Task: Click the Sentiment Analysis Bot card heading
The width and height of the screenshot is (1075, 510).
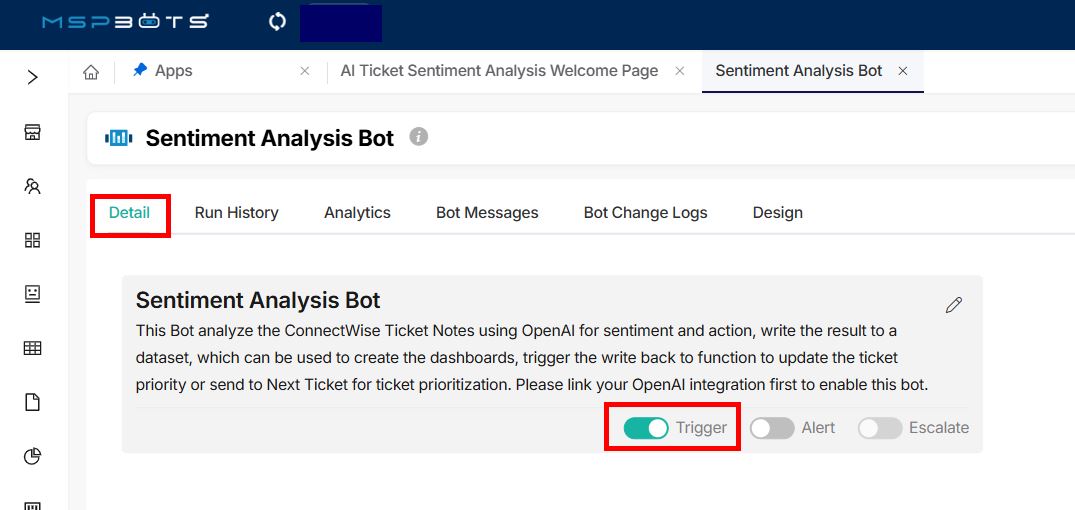Action: click(x=258, y=300)
